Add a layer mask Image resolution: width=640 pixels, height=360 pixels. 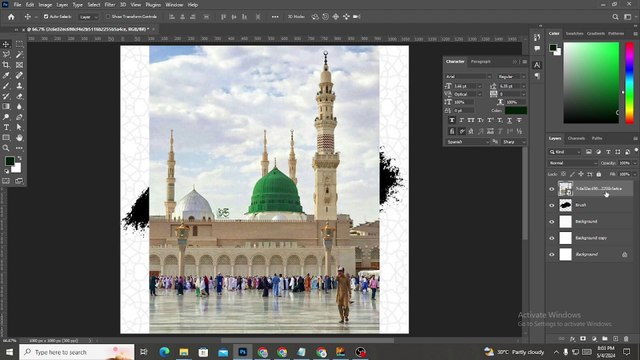(583, 339)
